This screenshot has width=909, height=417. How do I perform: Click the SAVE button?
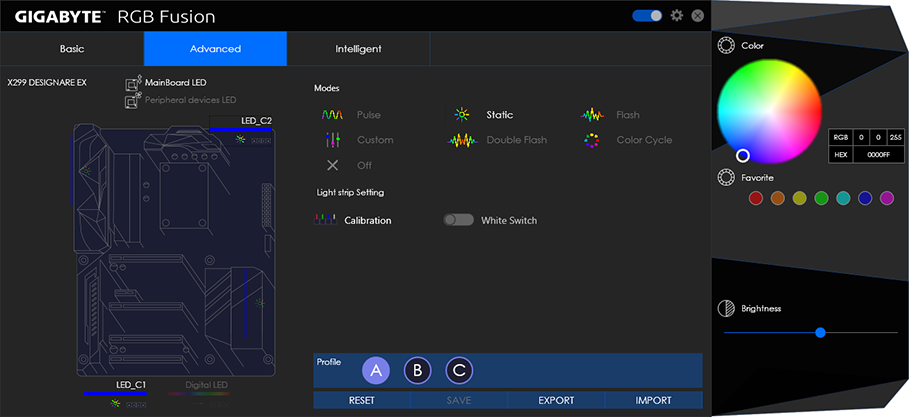click(x=459, y=400)
